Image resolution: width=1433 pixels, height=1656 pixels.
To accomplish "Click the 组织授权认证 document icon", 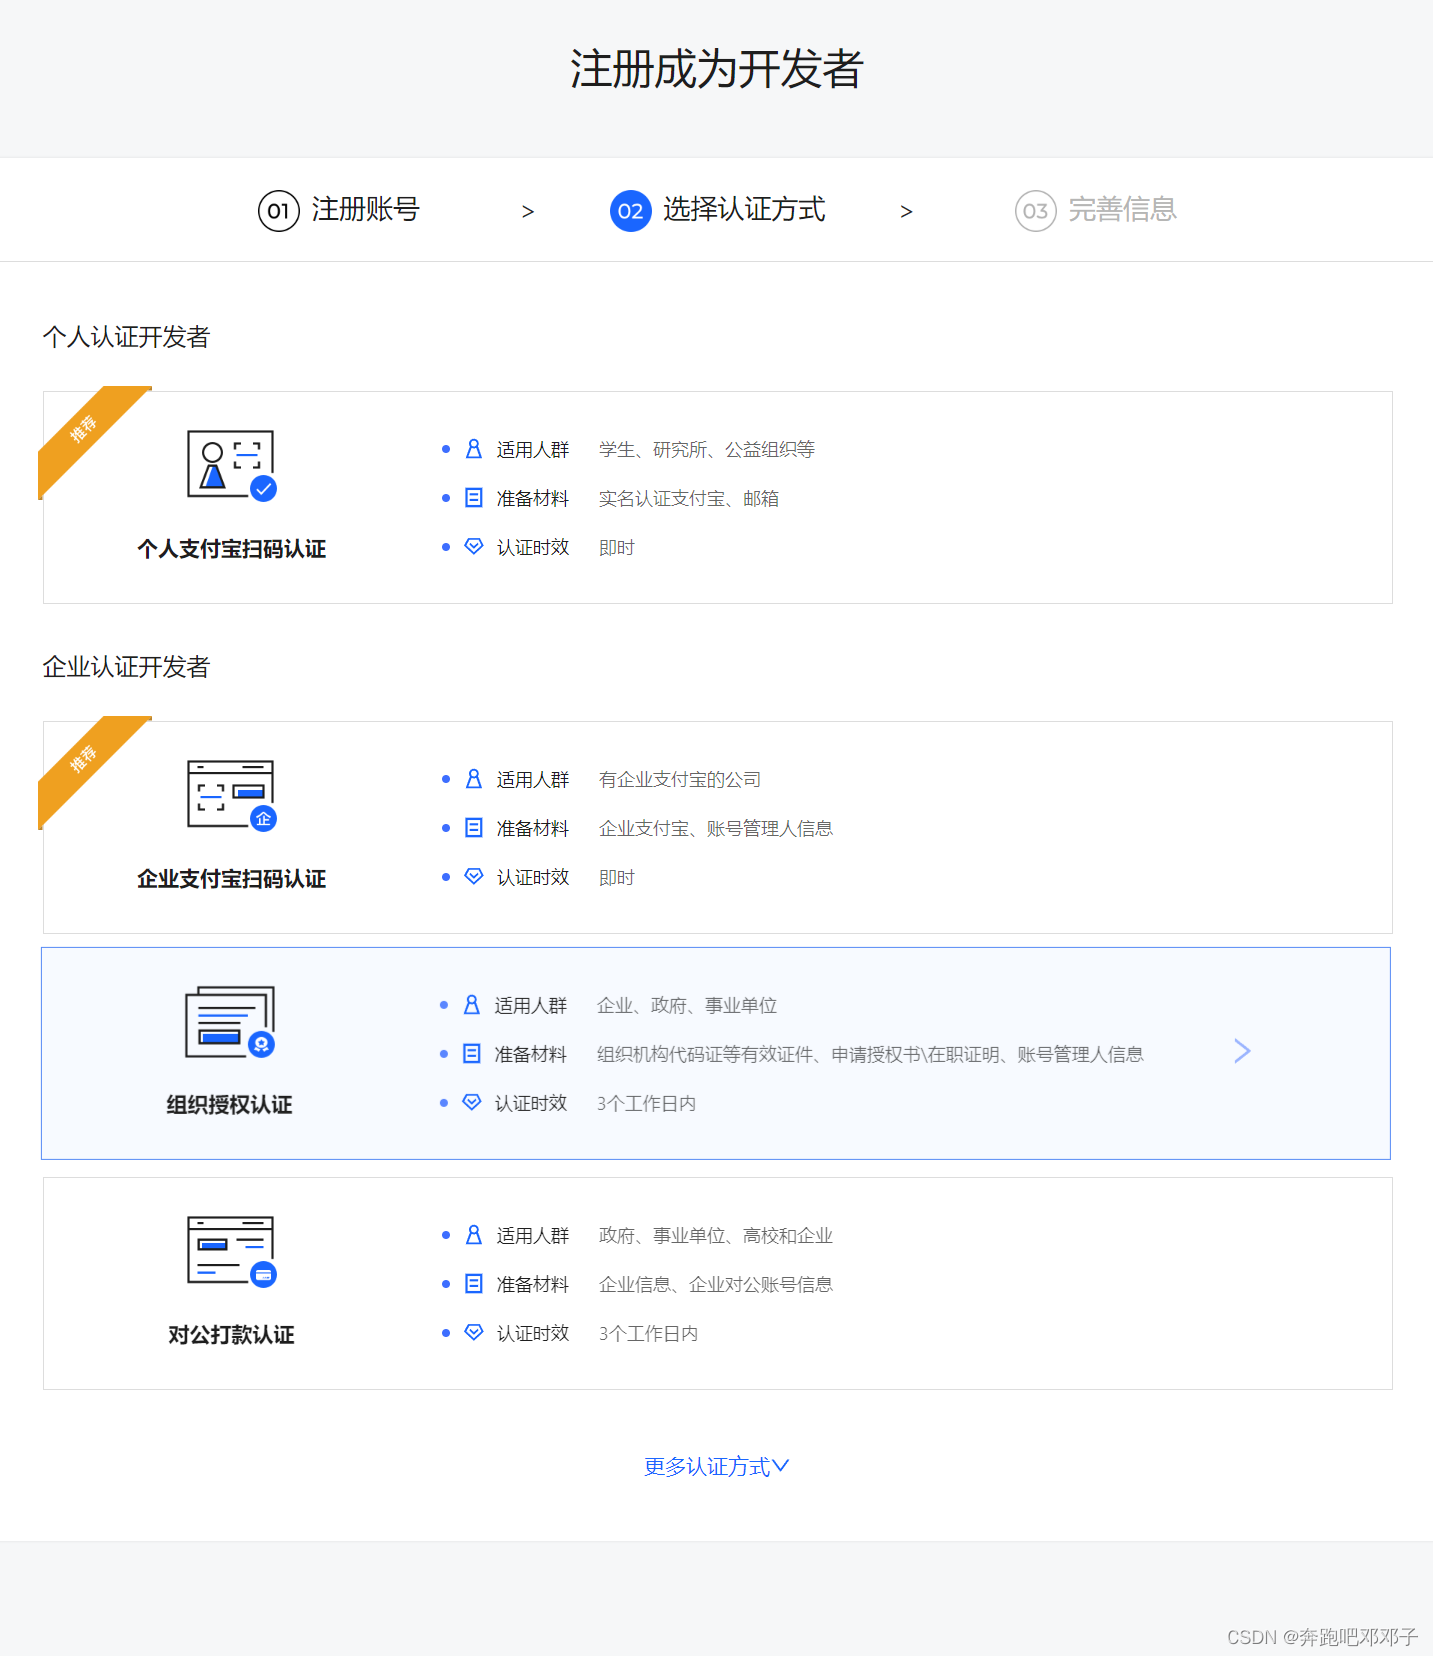I will [x=230, y=1022].
